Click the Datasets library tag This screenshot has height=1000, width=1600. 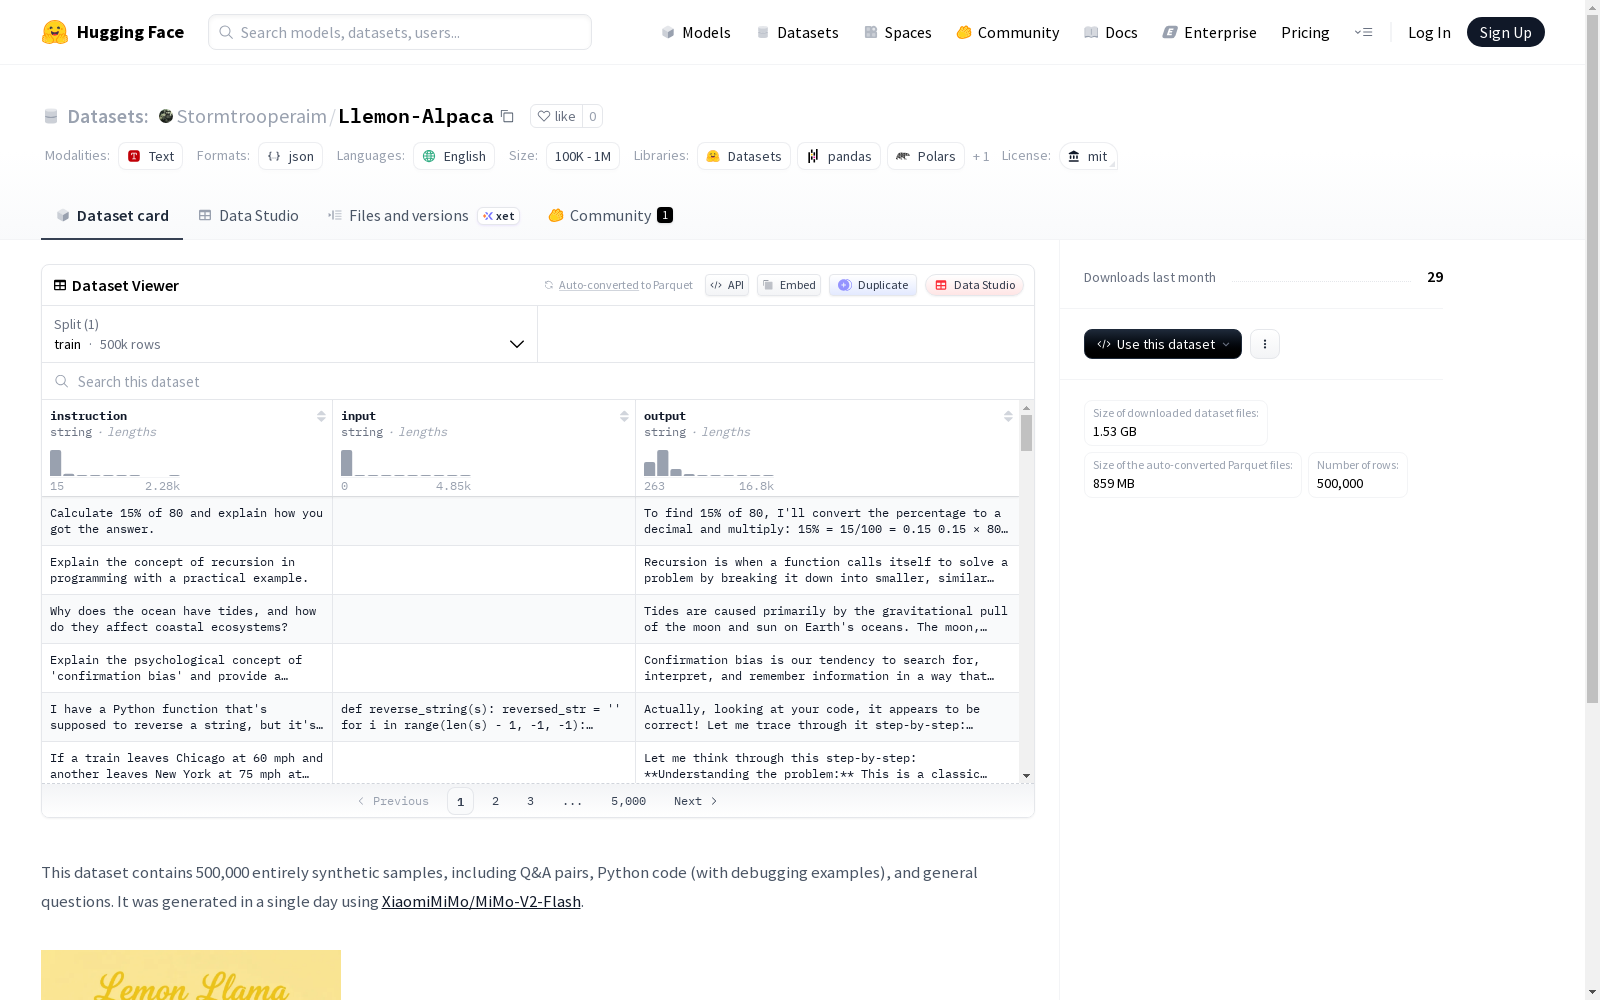click(744, 156)
